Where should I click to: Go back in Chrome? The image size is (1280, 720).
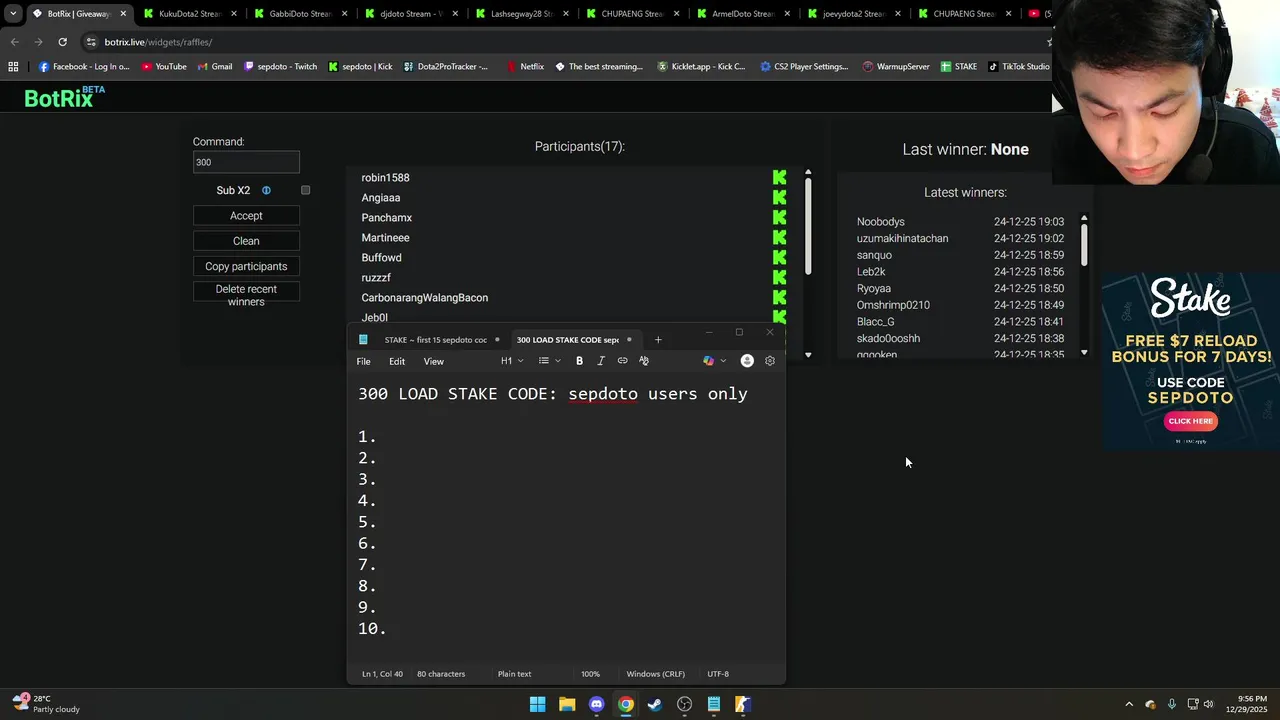click(x=14, y=42)
